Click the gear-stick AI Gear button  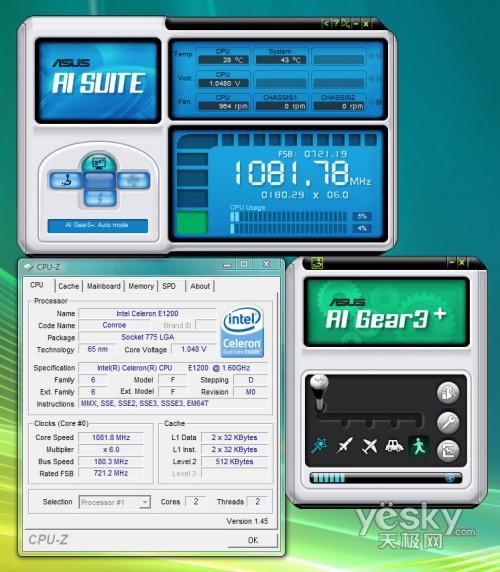pos(66,181)
